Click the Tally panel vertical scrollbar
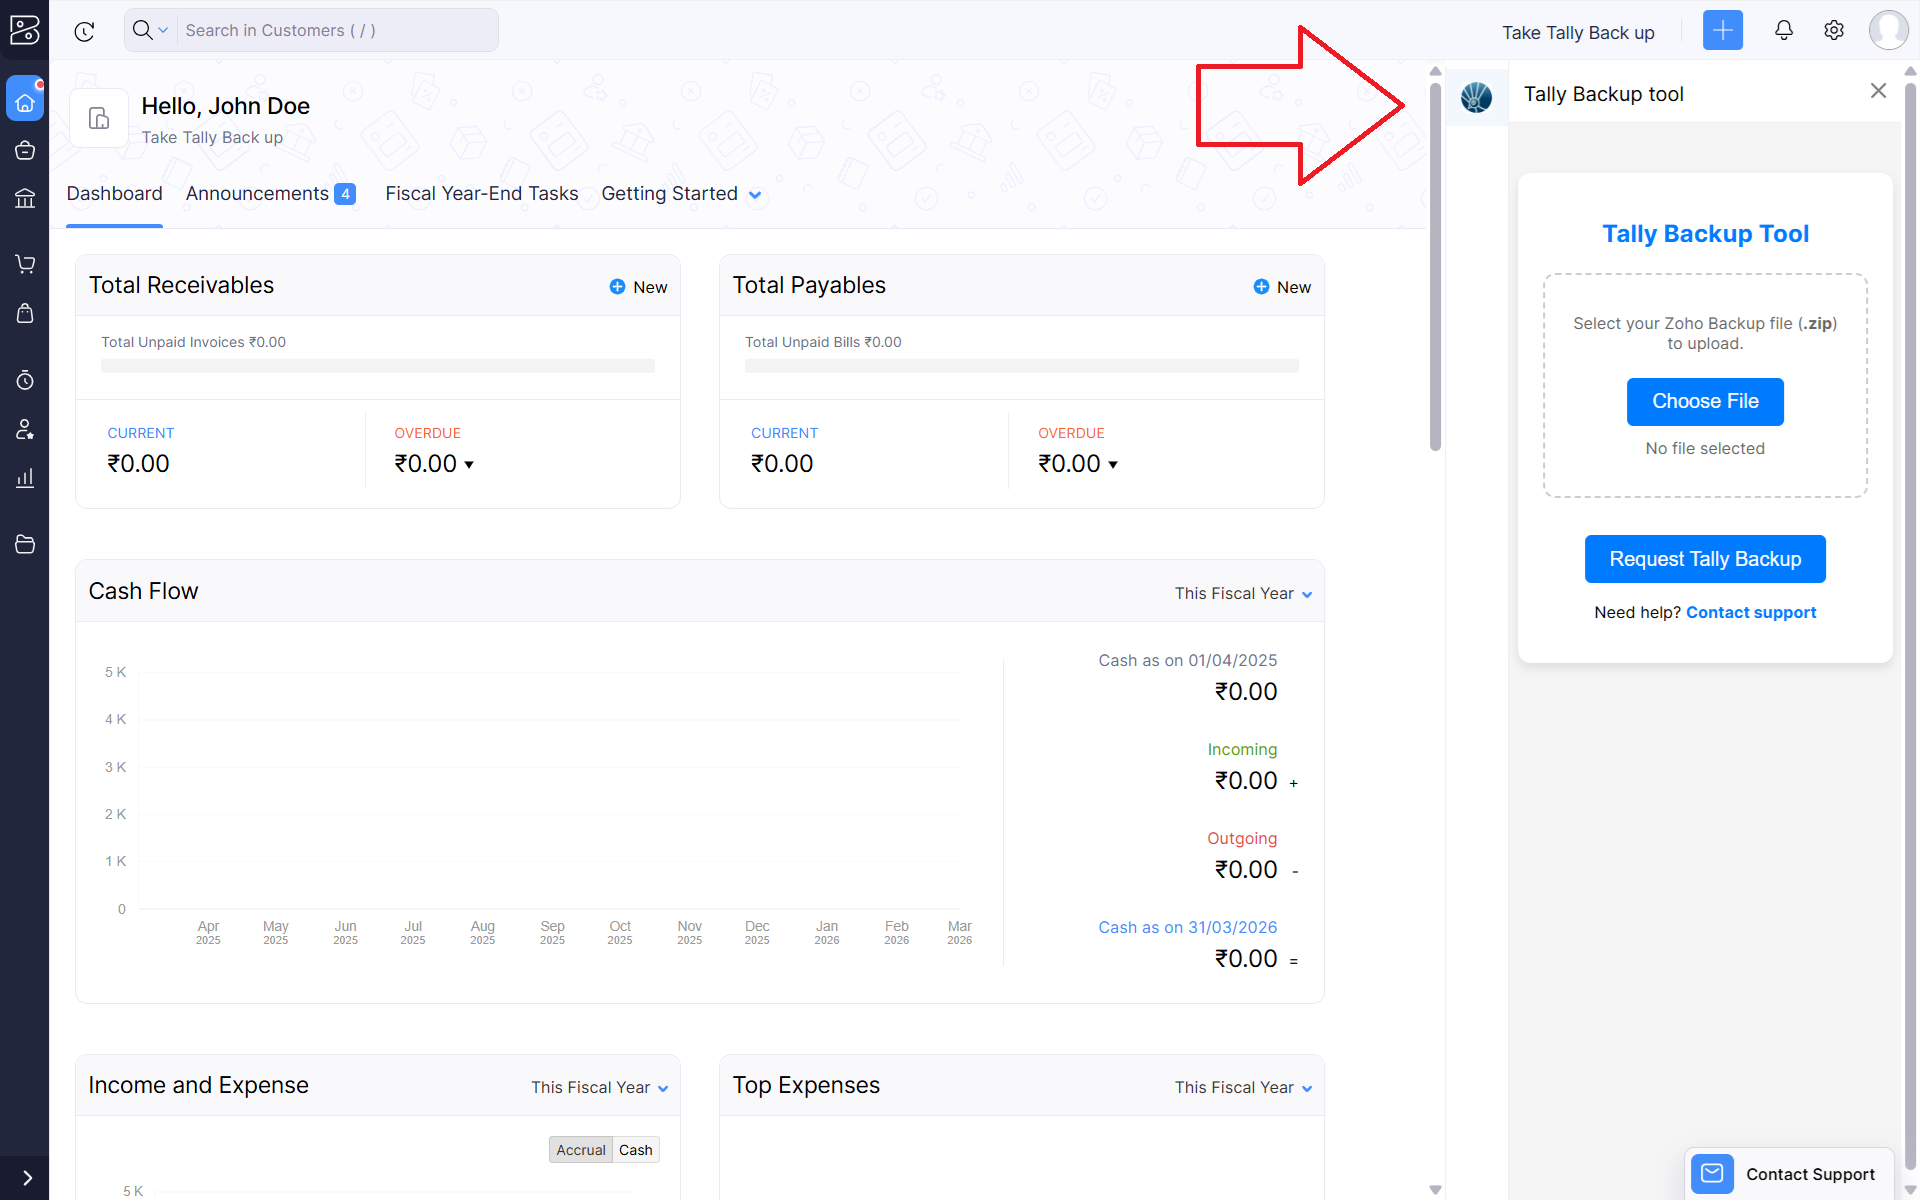The width and height of the screenshot is (1920, 1200). point(1910,625)
